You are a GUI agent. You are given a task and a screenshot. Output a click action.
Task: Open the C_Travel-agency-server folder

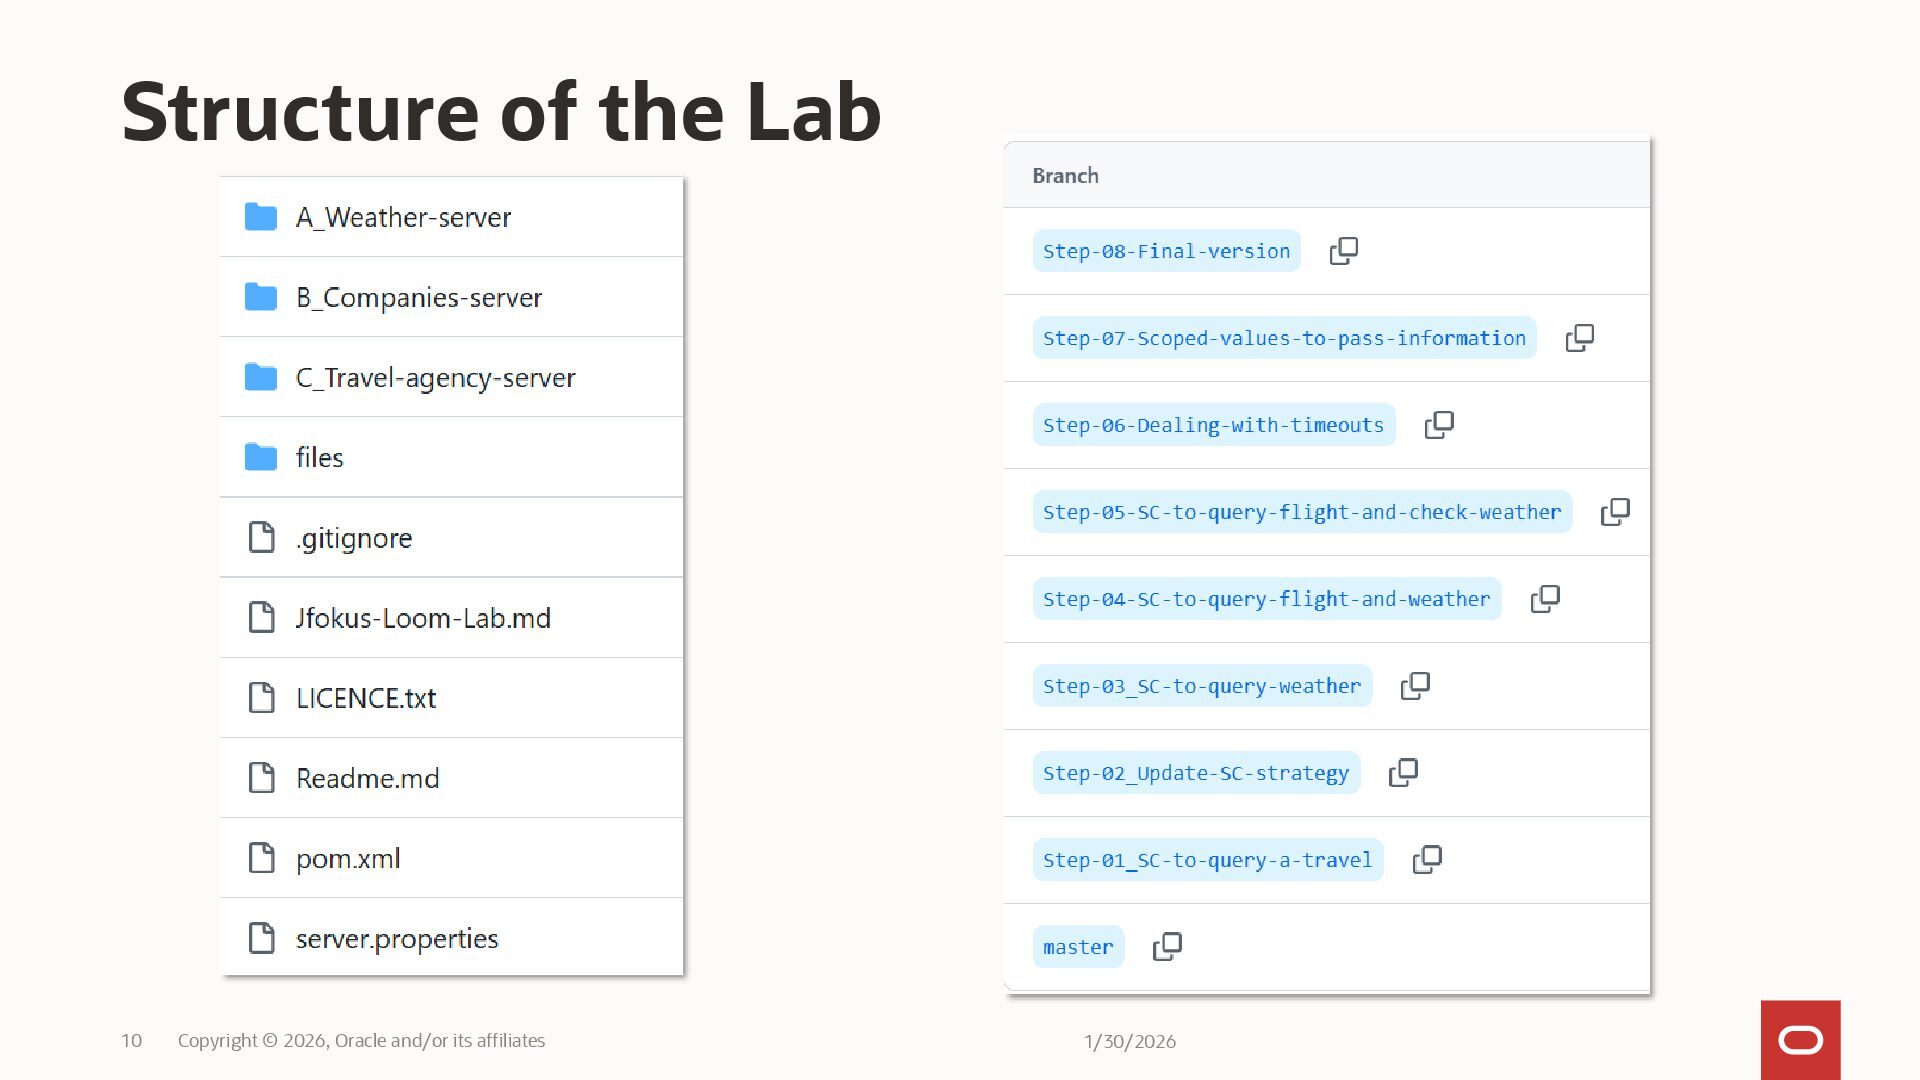(x=435, y=377)
